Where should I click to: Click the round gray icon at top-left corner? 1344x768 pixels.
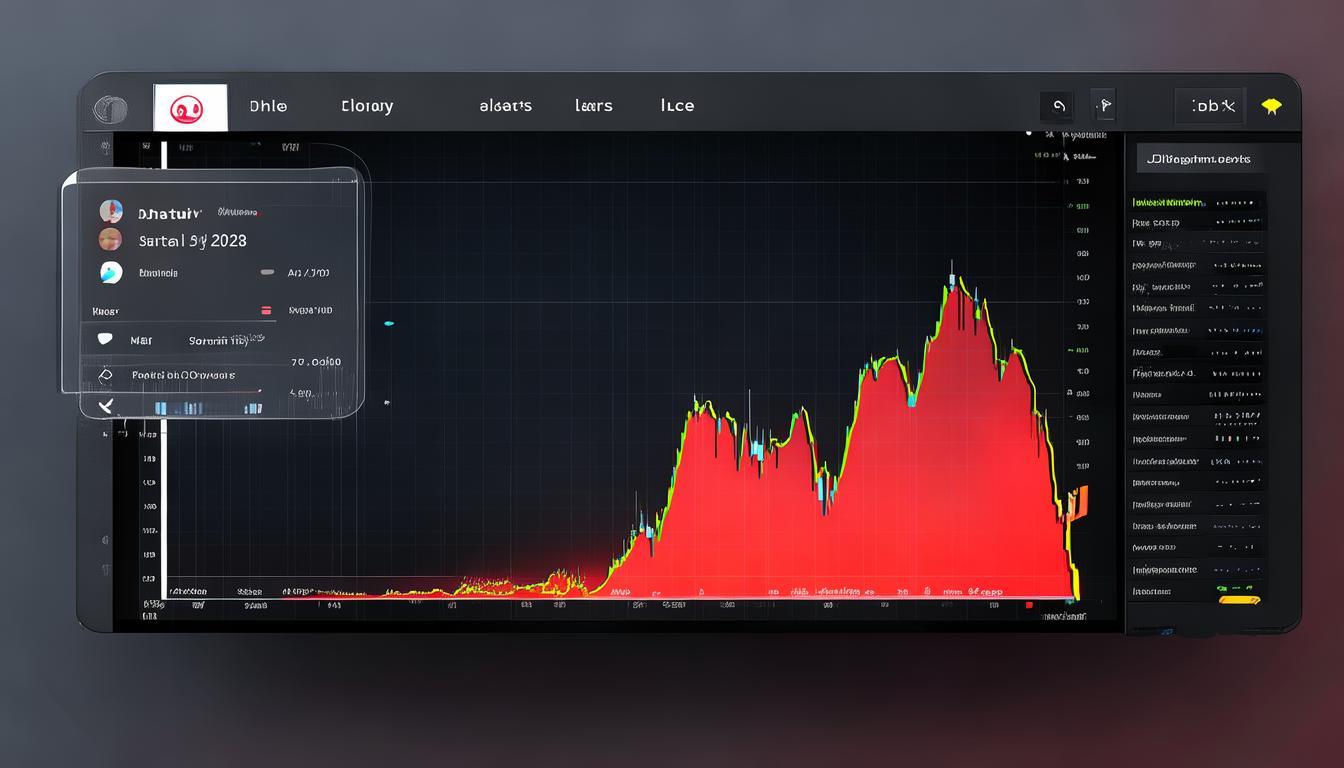(x=109, y=109)
